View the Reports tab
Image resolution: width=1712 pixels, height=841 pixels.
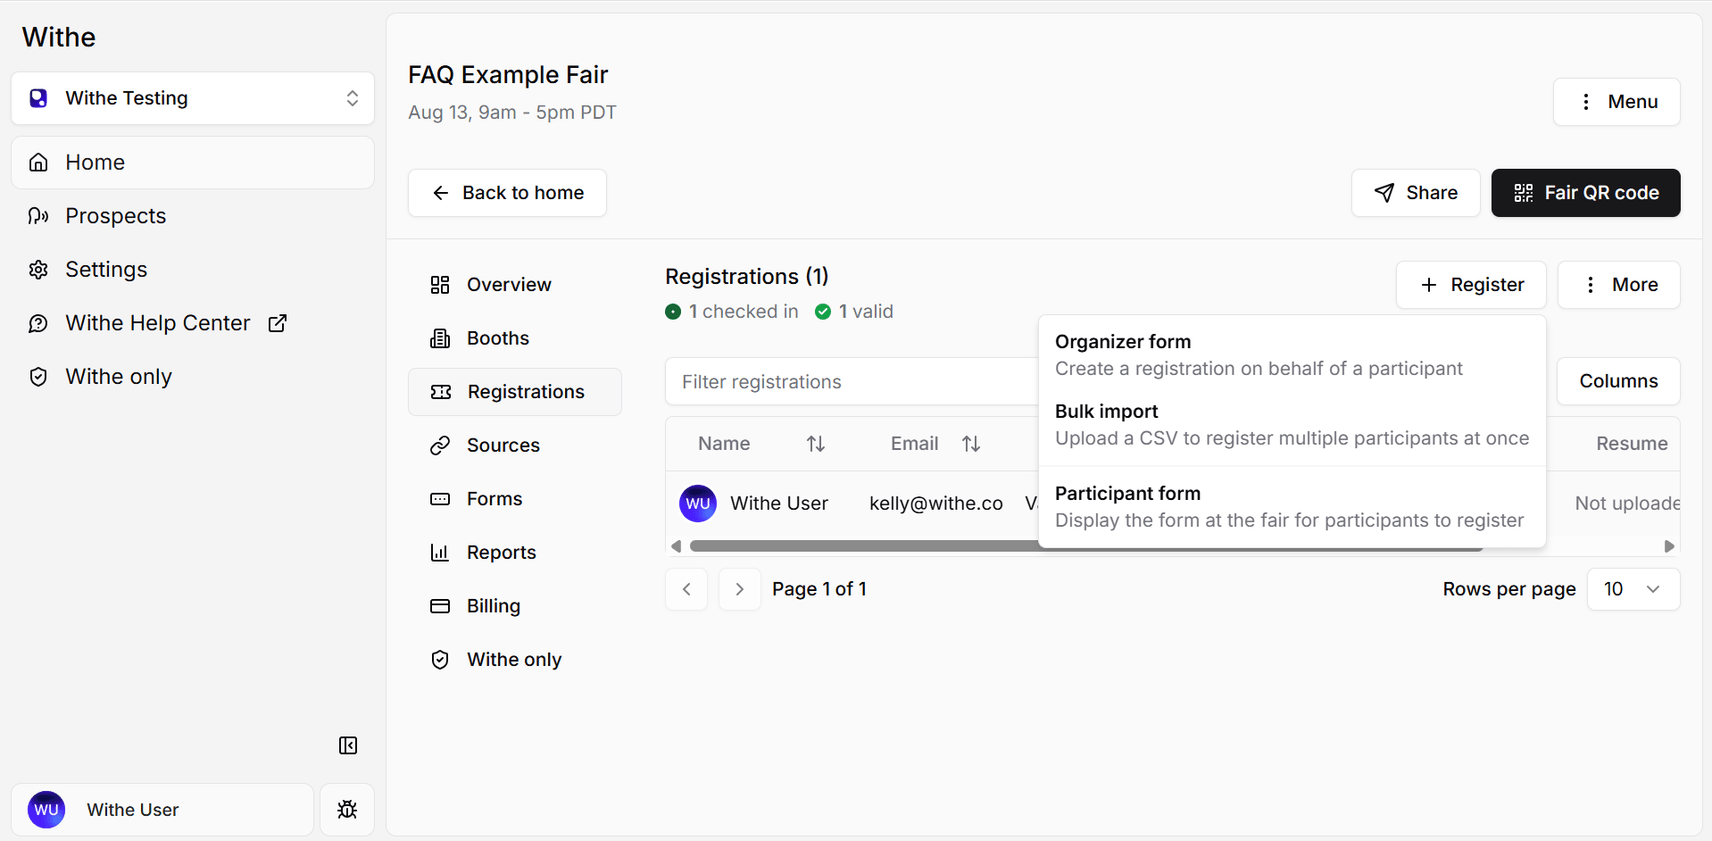pyautogui.click(x=515, y=552)
